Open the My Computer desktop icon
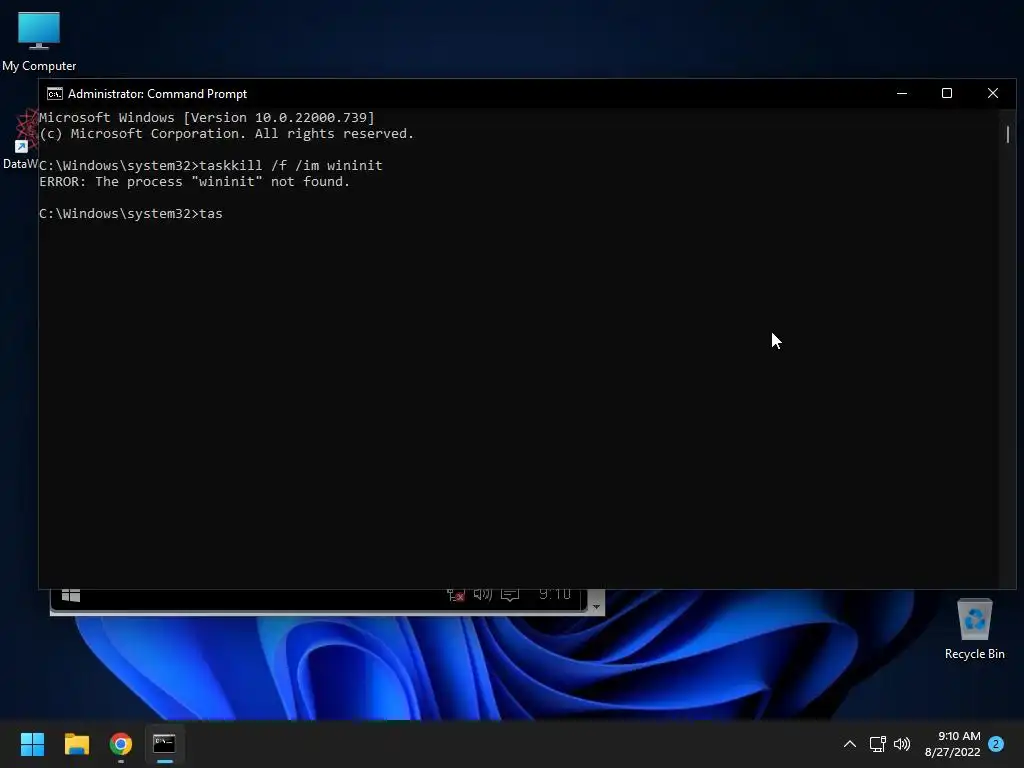The height and width of the screenshot is (768, 1024). pyautogui.click(x=39, y=41)
